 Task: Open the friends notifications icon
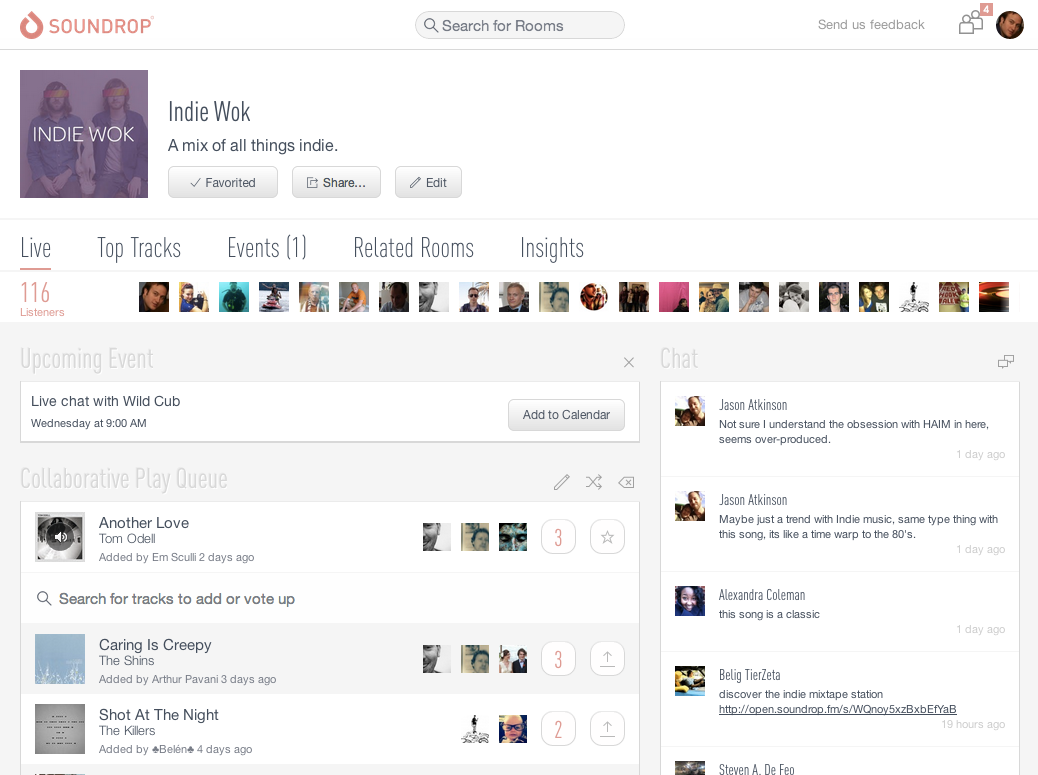point(971,23)
